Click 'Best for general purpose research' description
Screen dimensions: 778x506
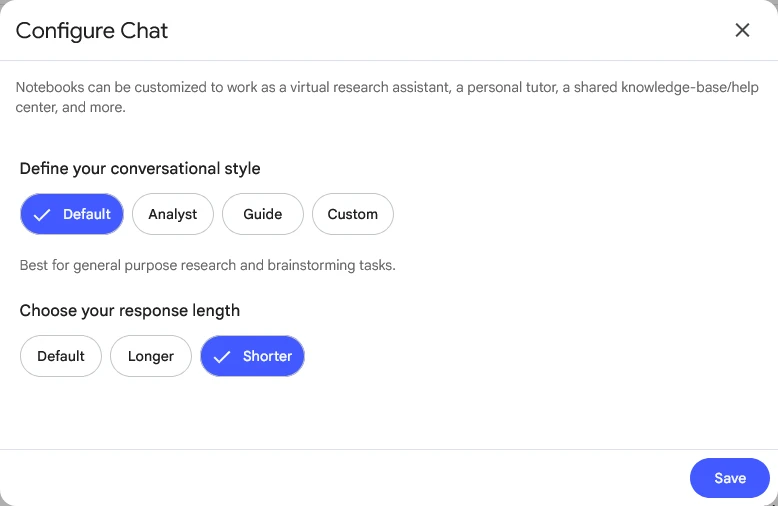[207, 265]
